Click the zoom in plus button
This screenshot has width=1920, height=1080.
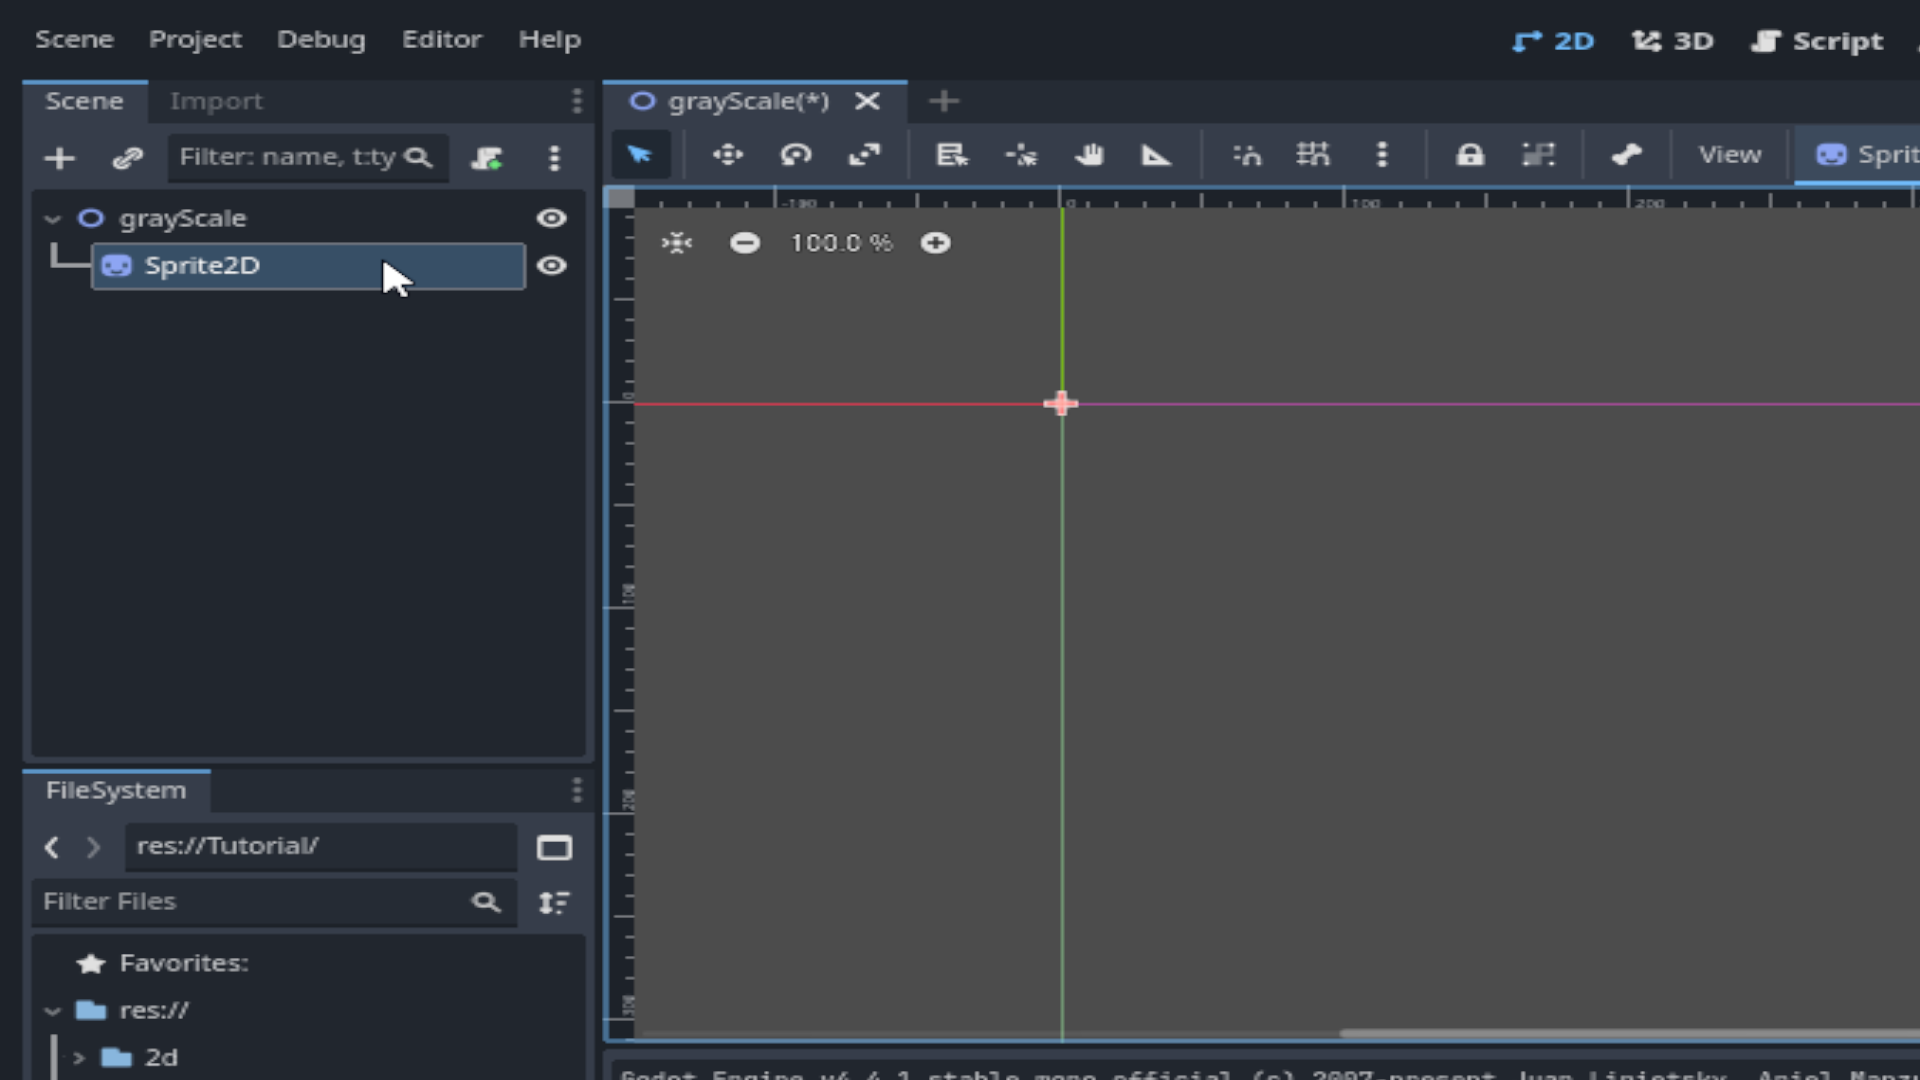pyautogui.click(x=935, y=243)
